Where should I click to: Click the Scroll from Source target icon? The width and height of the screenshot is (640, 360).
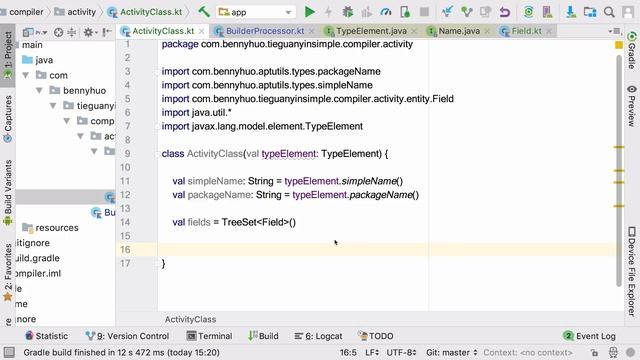58,32
